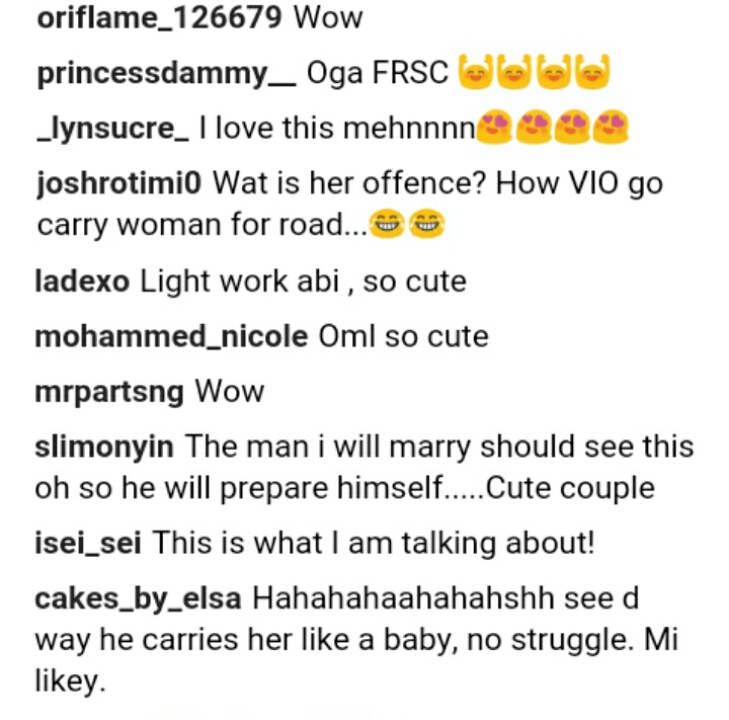729x720 pixels.
Task: Click 'Oml so cute' comment text
Action: pyautogui.click(x=403, y=336)
